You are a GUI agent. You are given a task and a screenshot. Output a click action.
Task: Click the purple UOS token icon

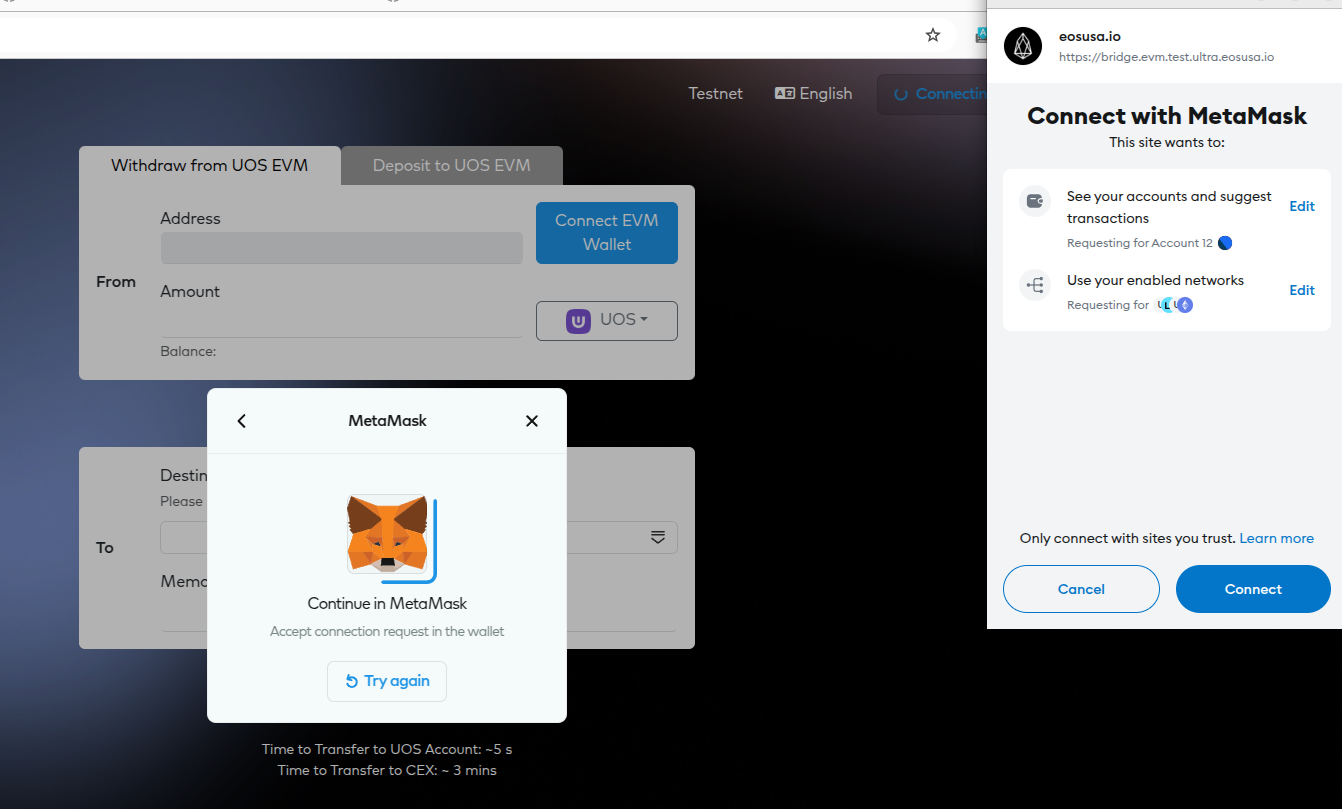pos(578,320)
